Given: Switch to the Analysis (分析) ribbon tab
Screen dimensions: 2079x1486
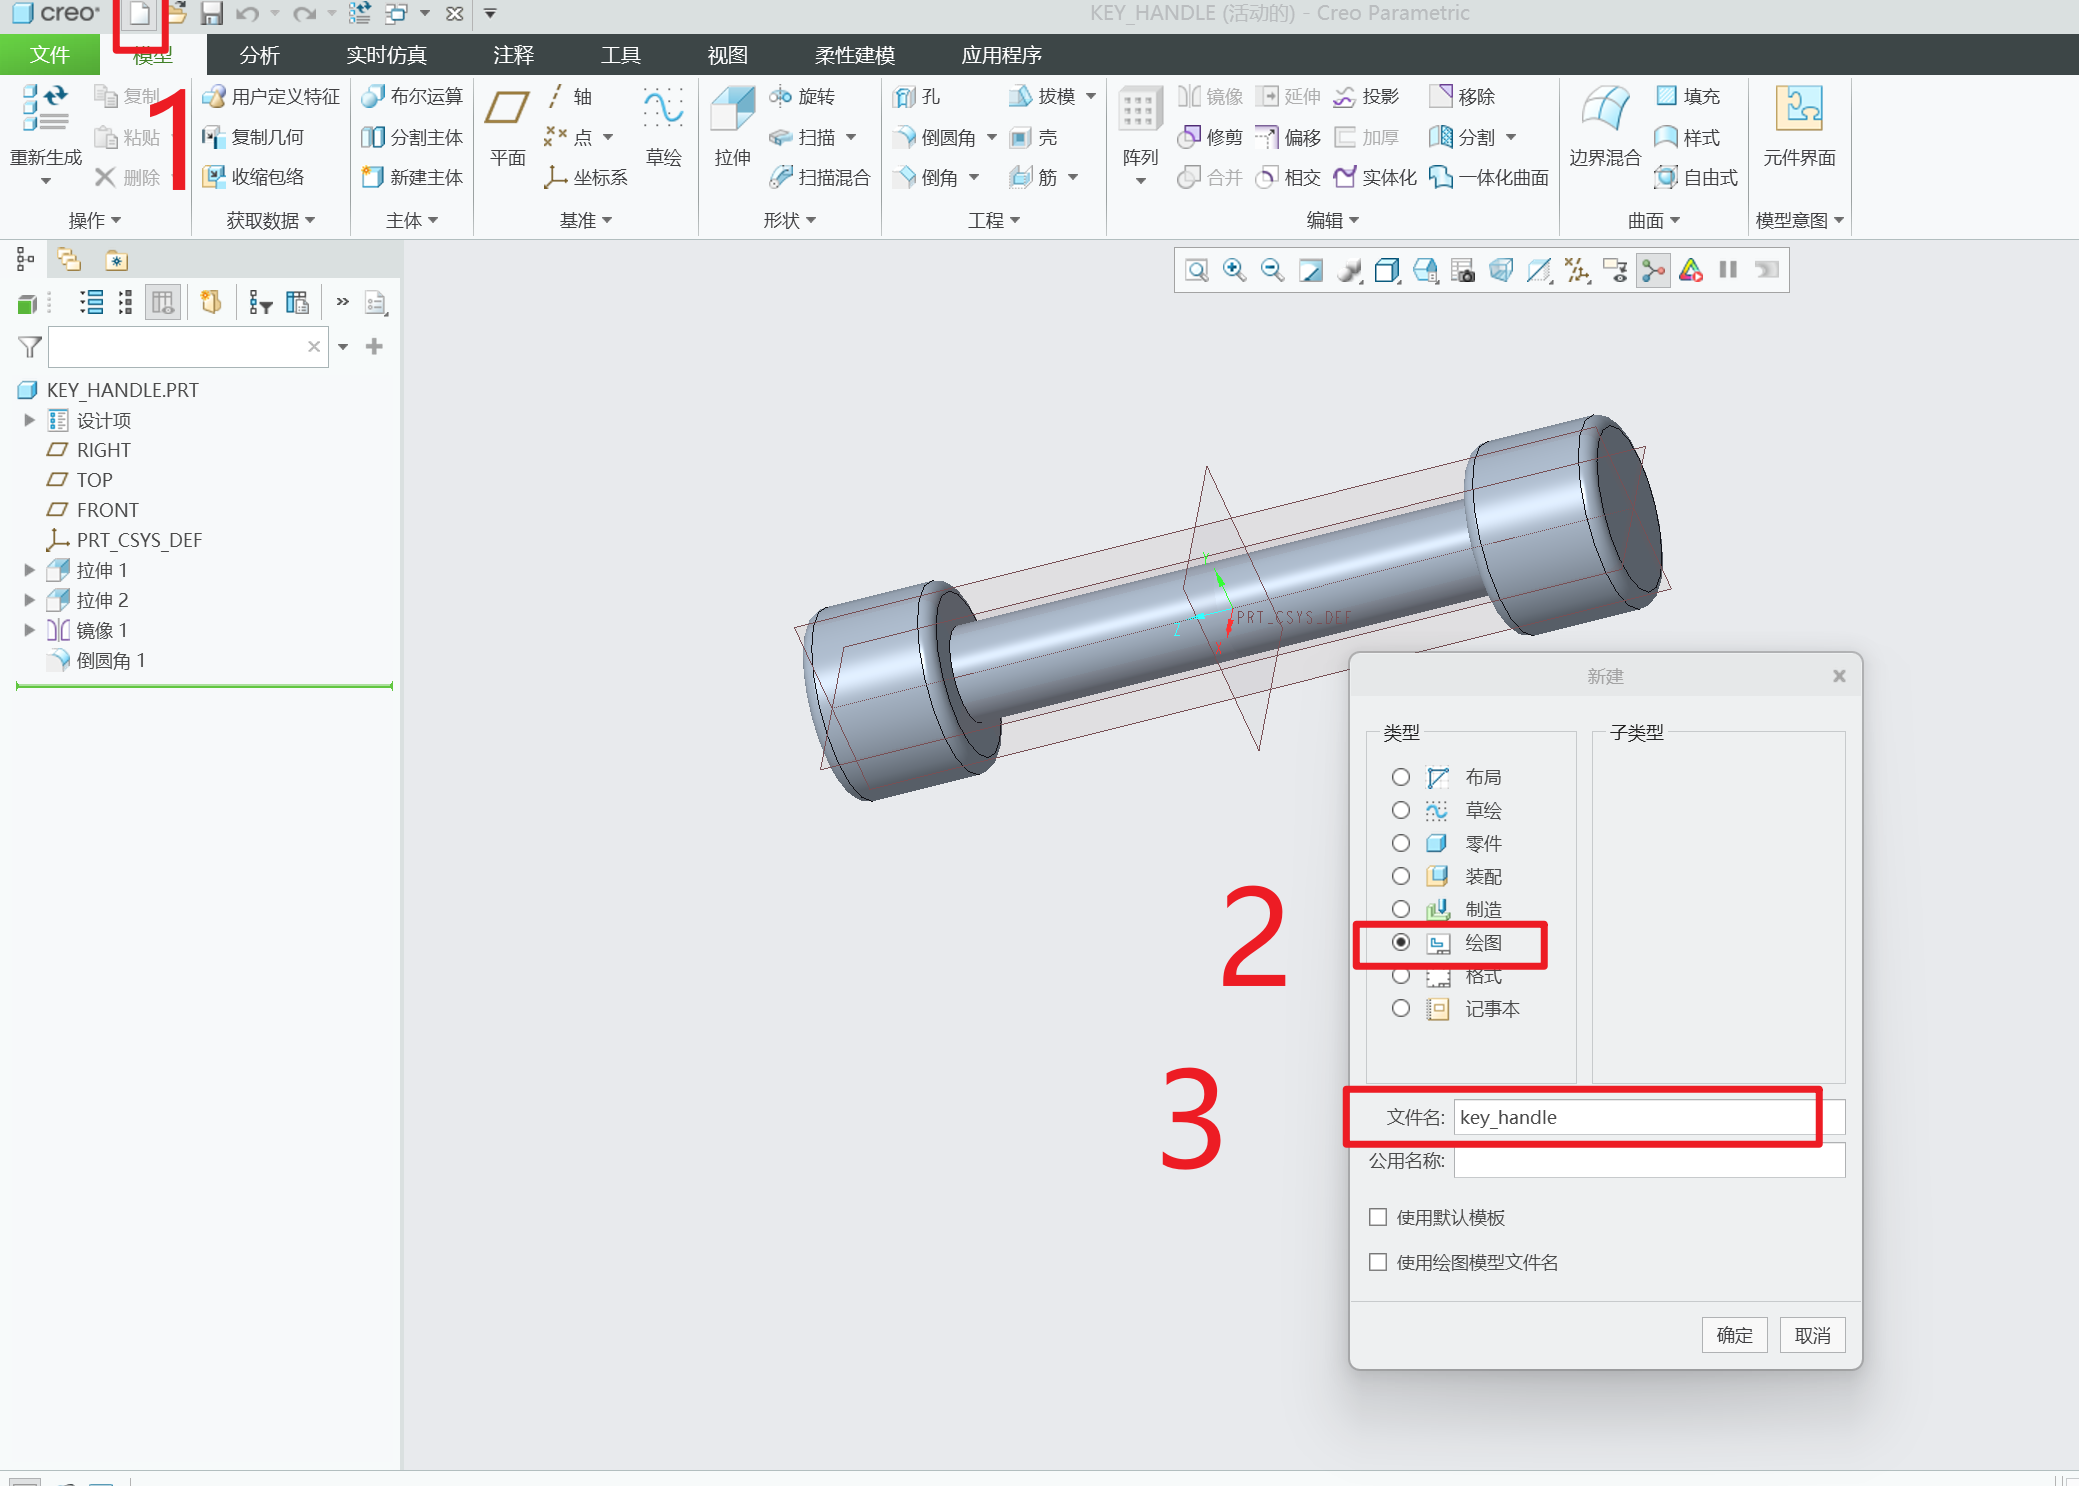Looking at the screenshot, I should point(259,55).
